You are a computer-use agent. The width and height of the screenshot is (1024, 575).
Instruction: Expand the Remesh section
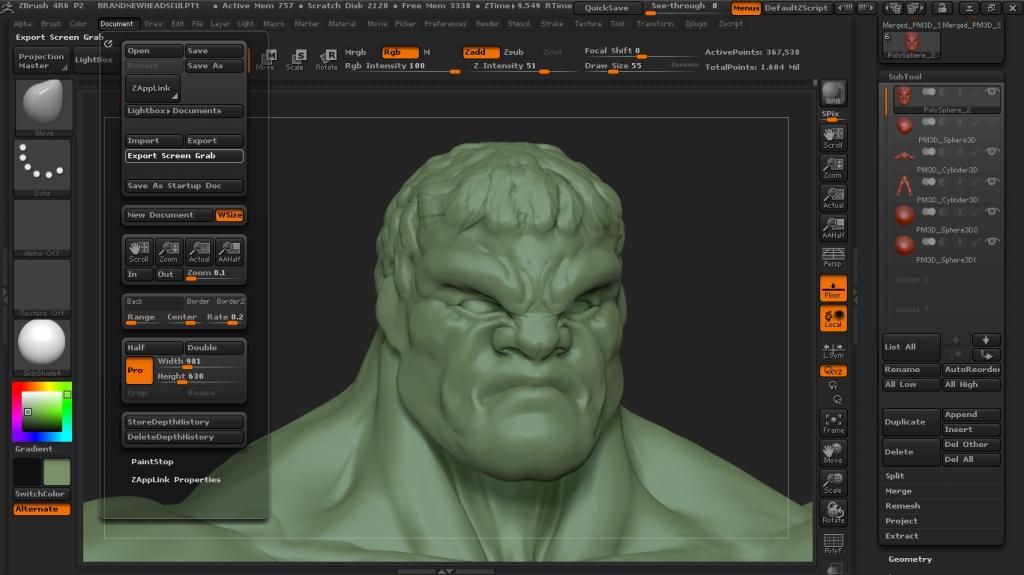[903, 506]
